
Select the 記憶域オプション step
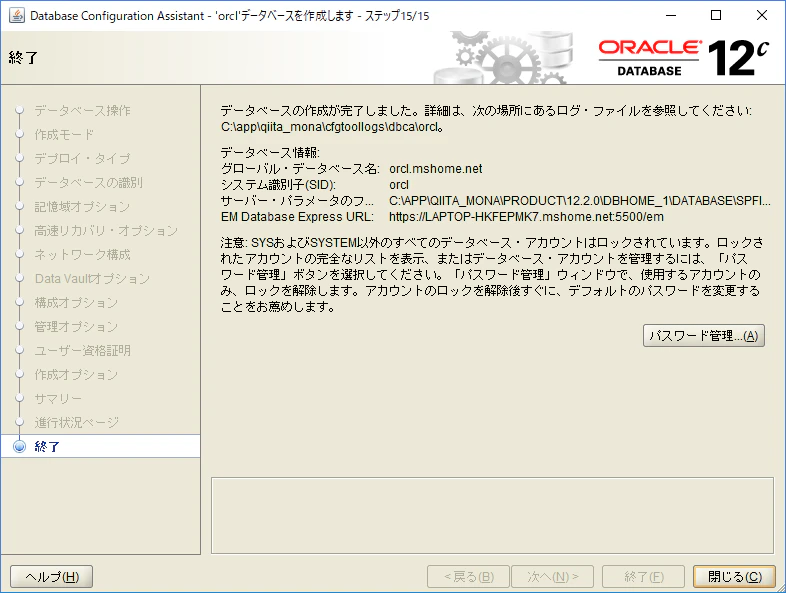(x=82, y=207)
